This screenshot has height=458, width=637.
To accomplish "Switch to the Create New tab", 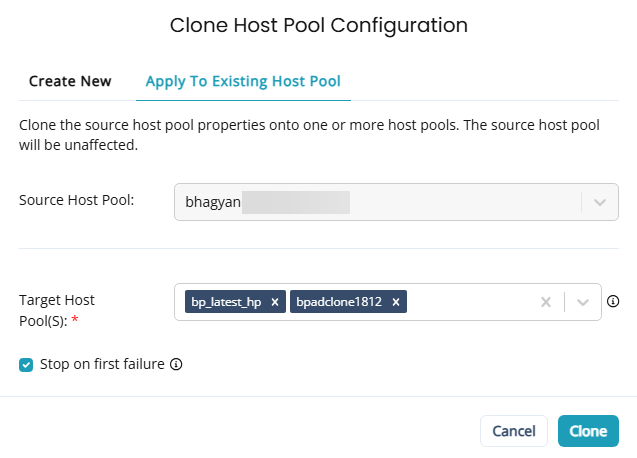I will coord(70,81).
